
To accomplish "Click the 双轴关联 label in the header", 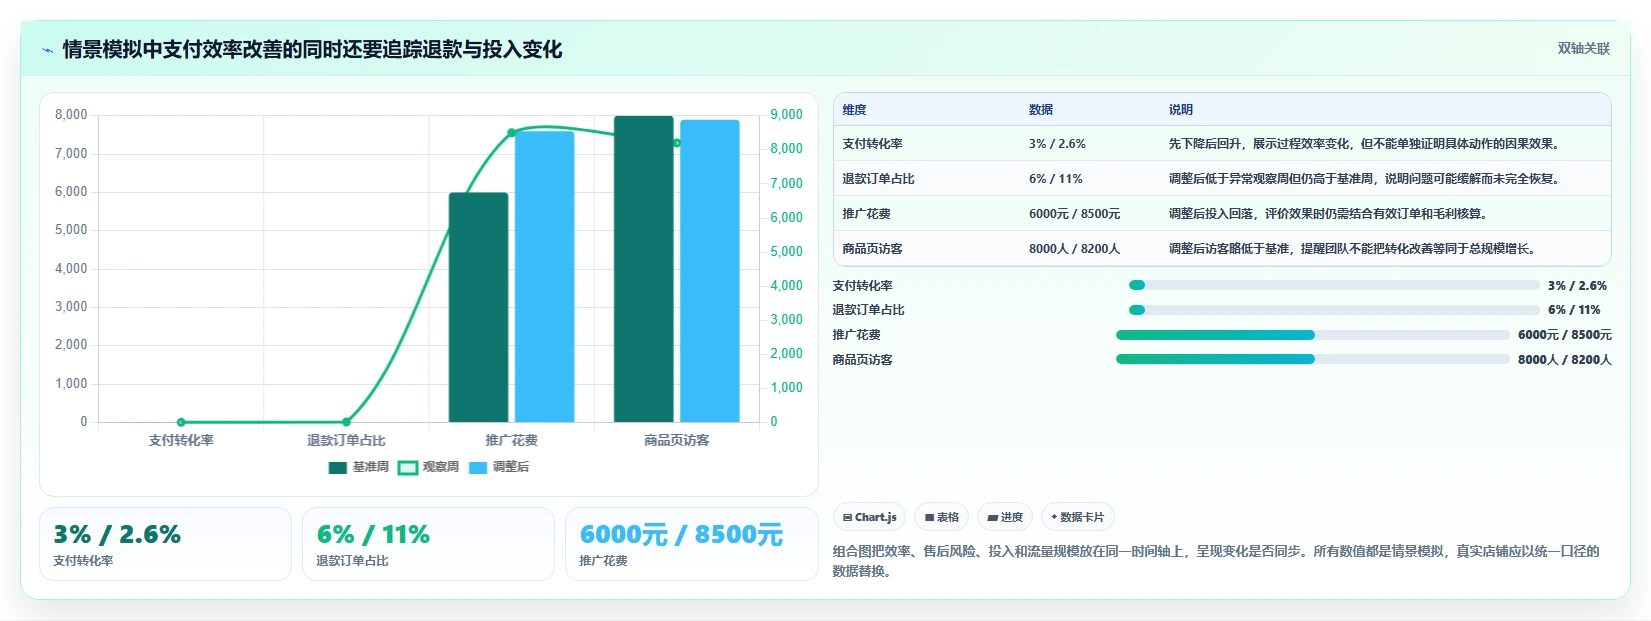I will [x=1583, y=48].
